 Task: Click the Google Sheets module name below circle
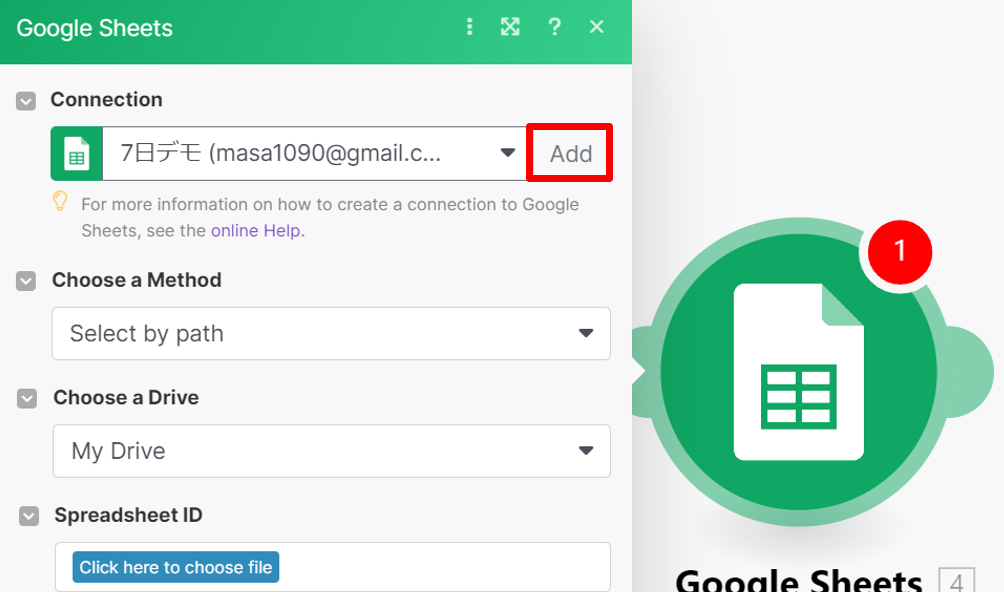798,580
